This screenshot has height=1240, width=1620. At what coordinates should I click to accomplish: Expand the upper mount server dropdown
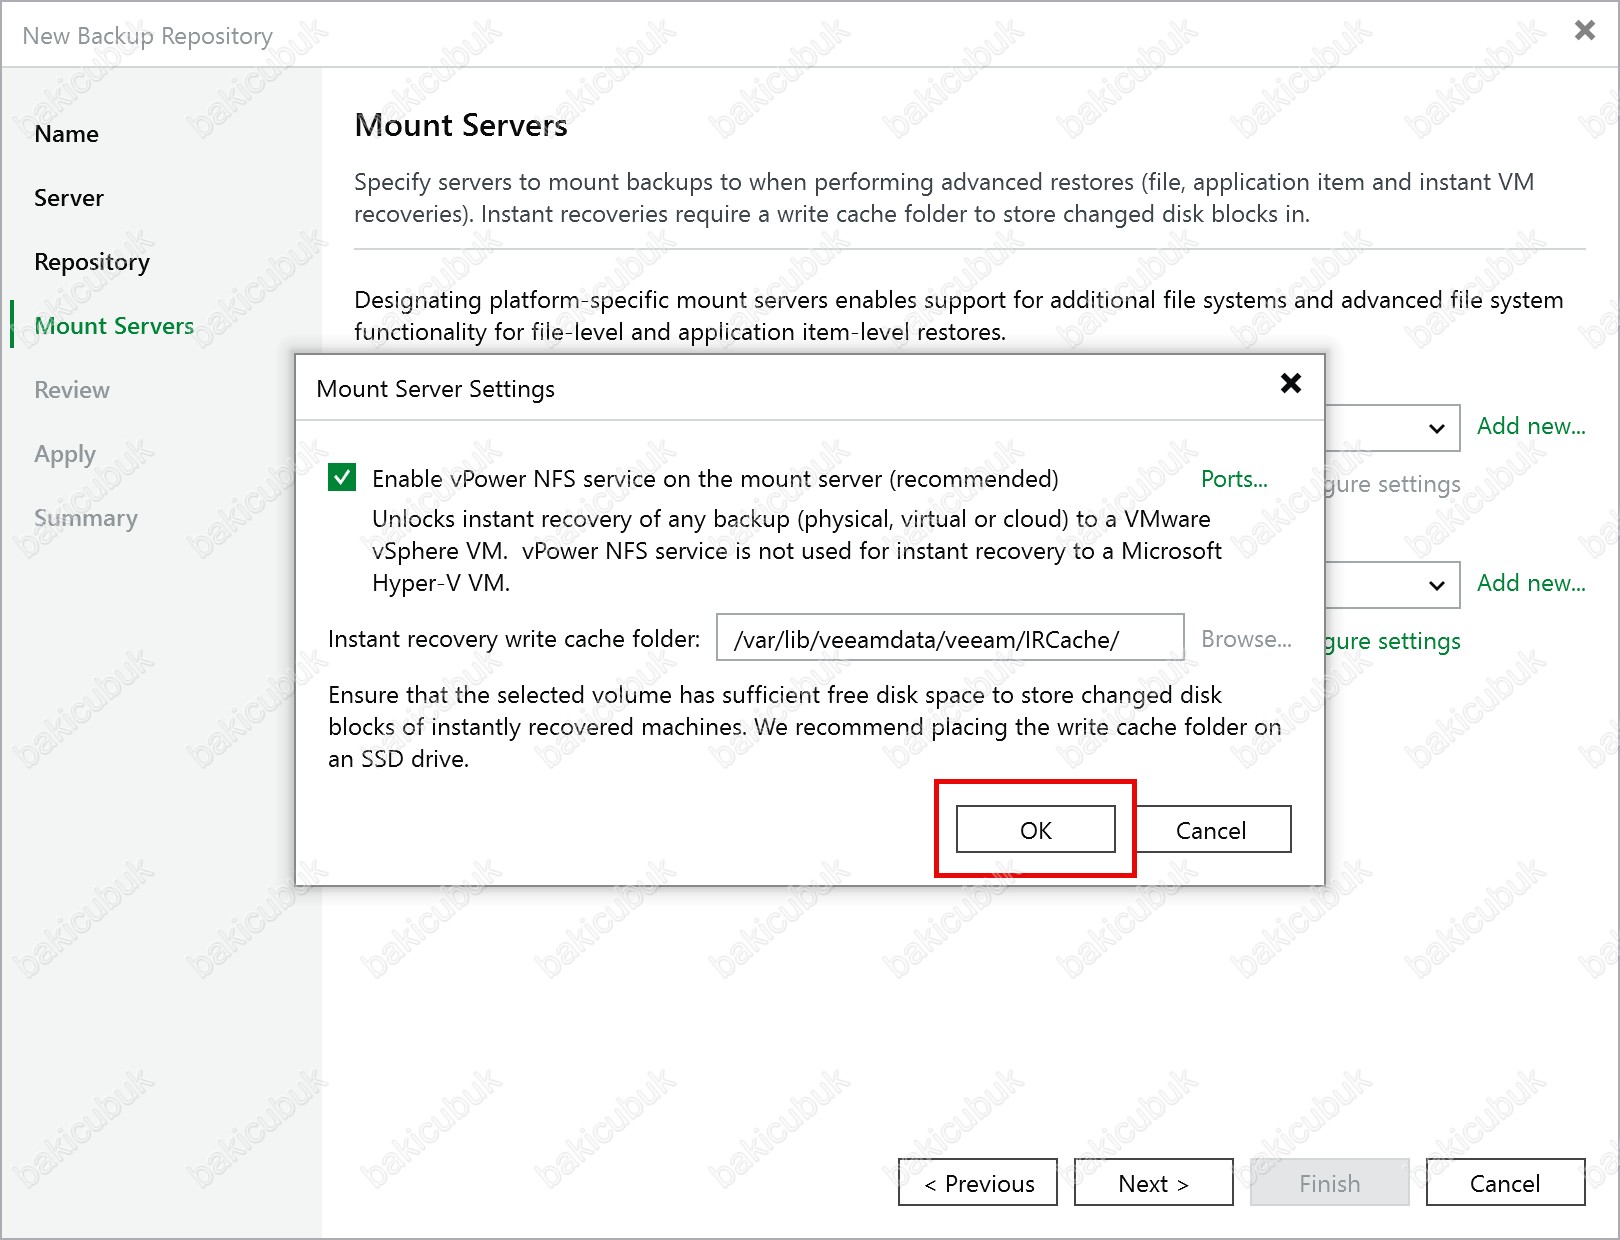[1436, 428]
